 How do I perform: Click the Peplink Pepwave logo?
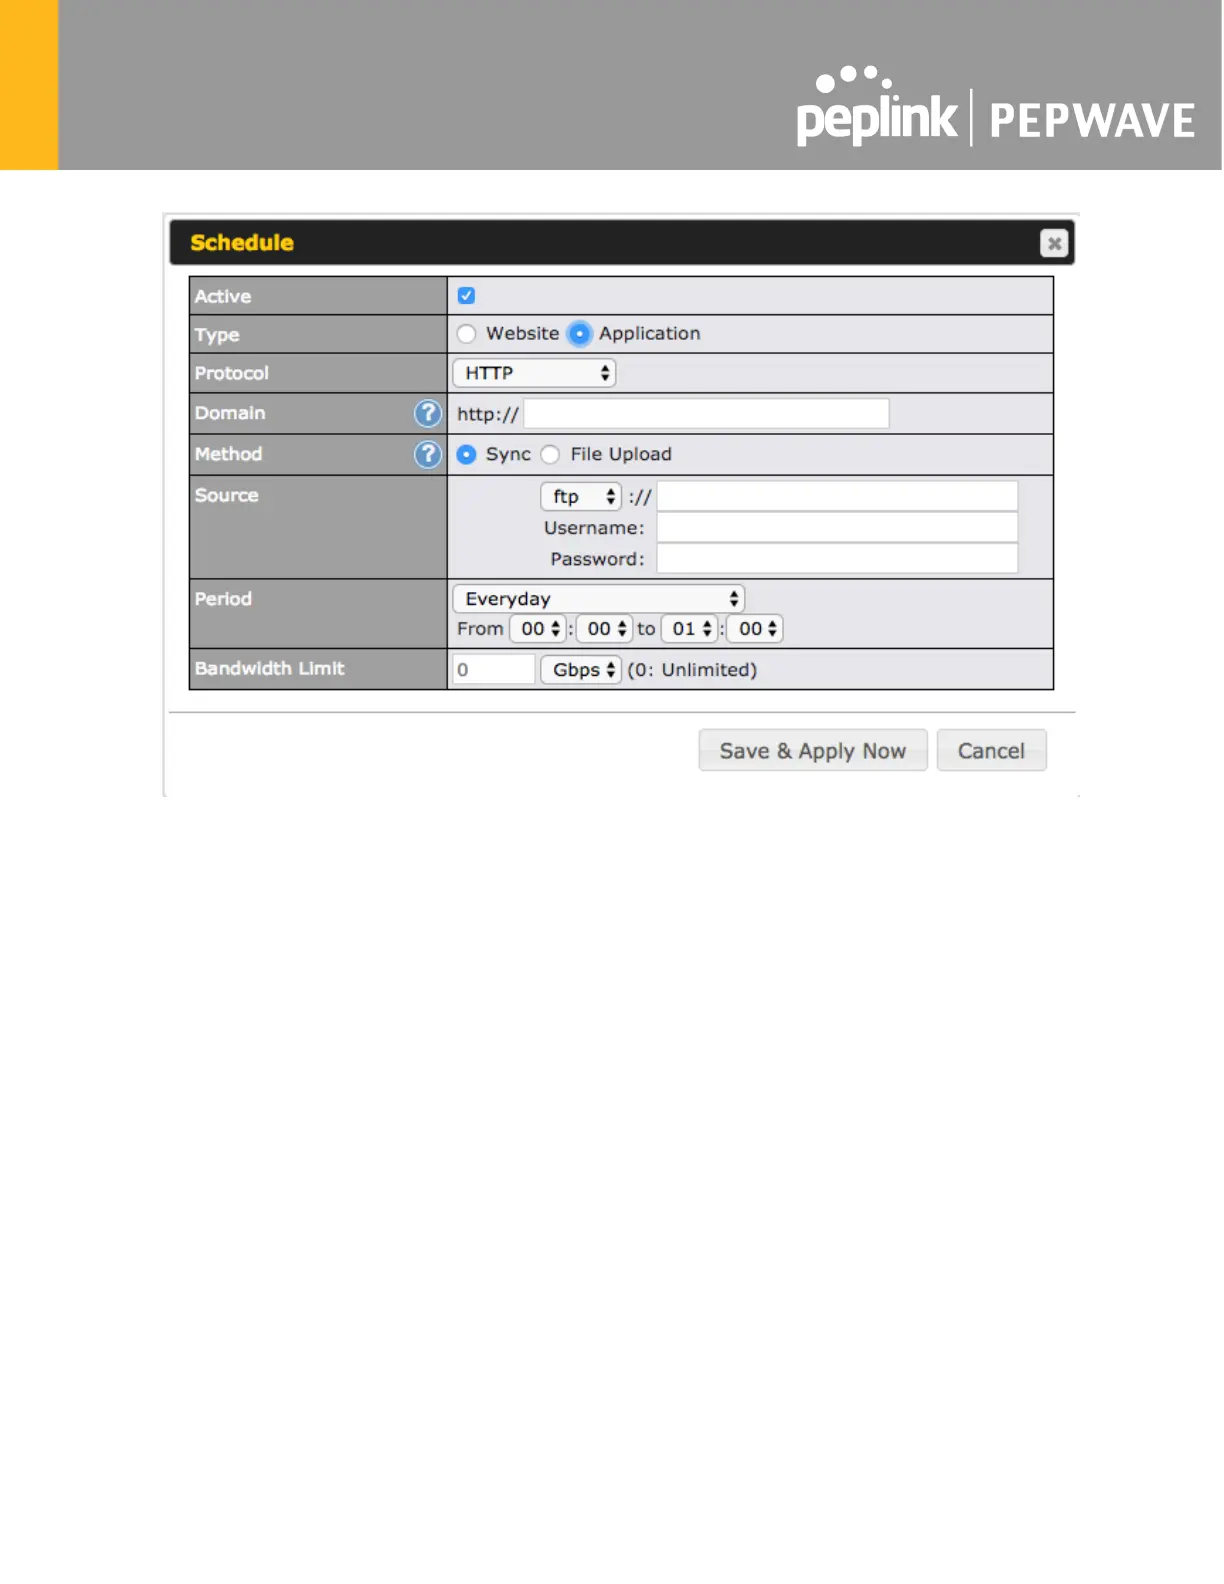[995, 108]
